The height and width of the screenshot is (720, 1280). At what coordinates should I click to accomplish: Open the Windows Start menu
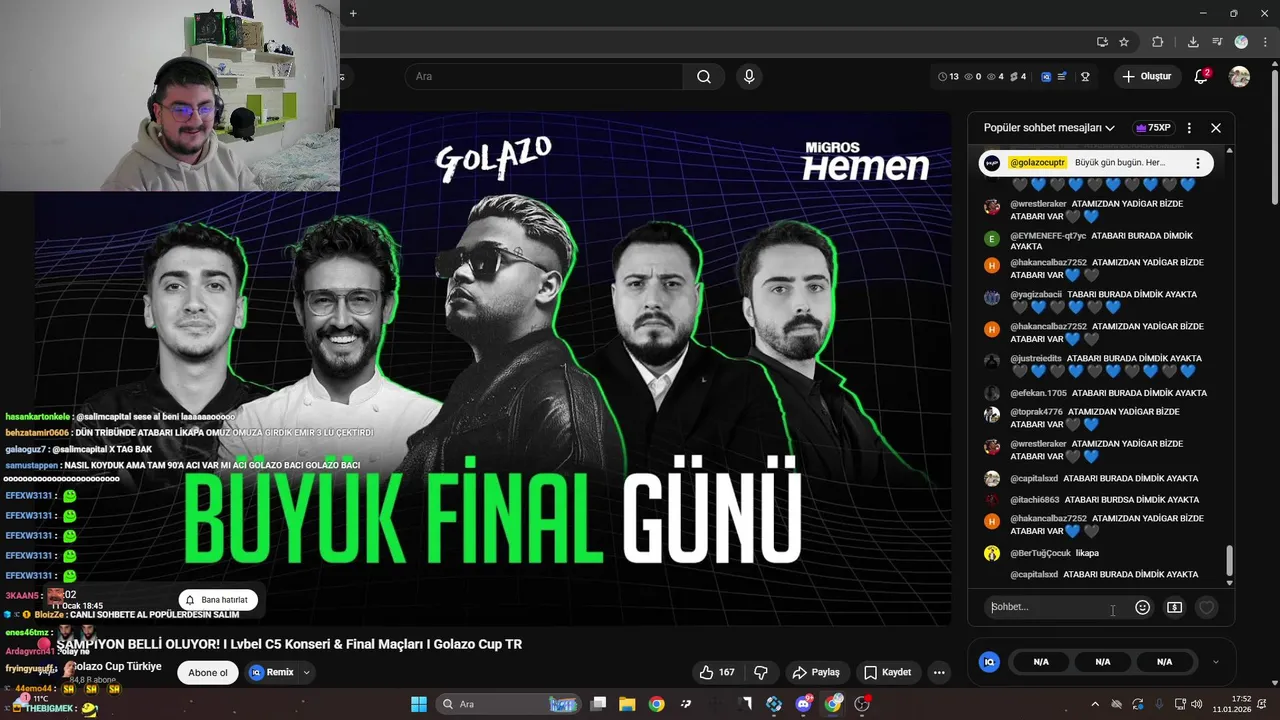pos(418,704)
